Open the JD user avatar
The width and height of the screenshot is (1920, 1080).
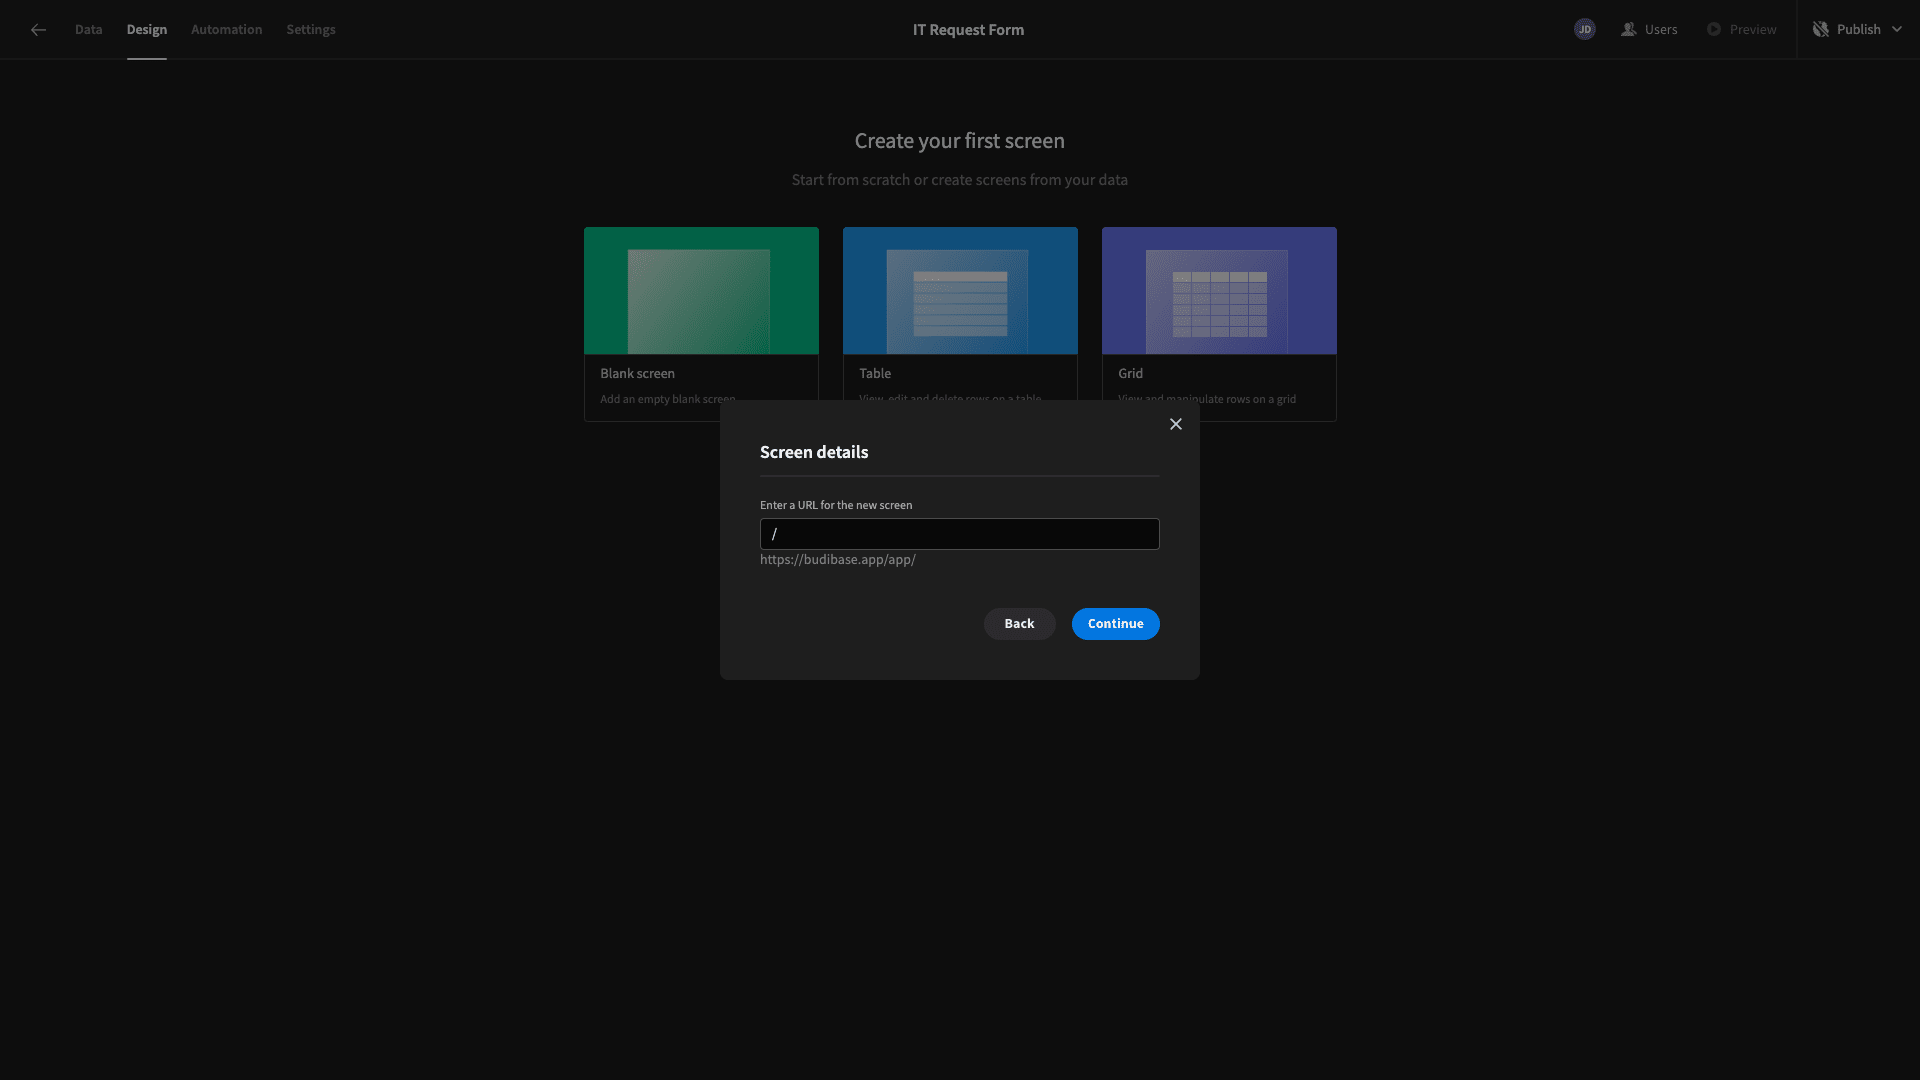pyautogui.click(x=1584, y=30)
